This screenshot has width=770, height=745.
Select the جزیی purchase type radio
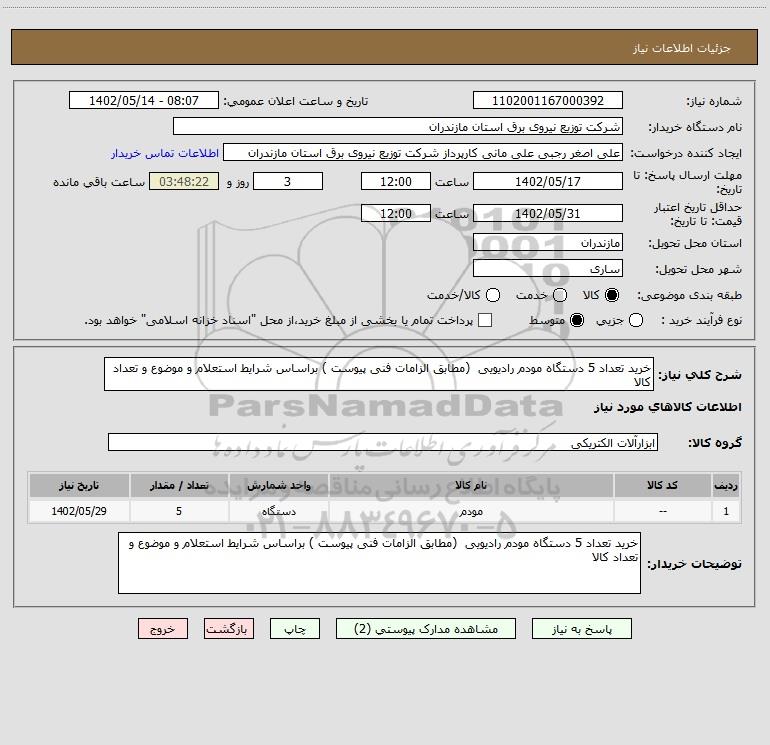coord(636,320)
